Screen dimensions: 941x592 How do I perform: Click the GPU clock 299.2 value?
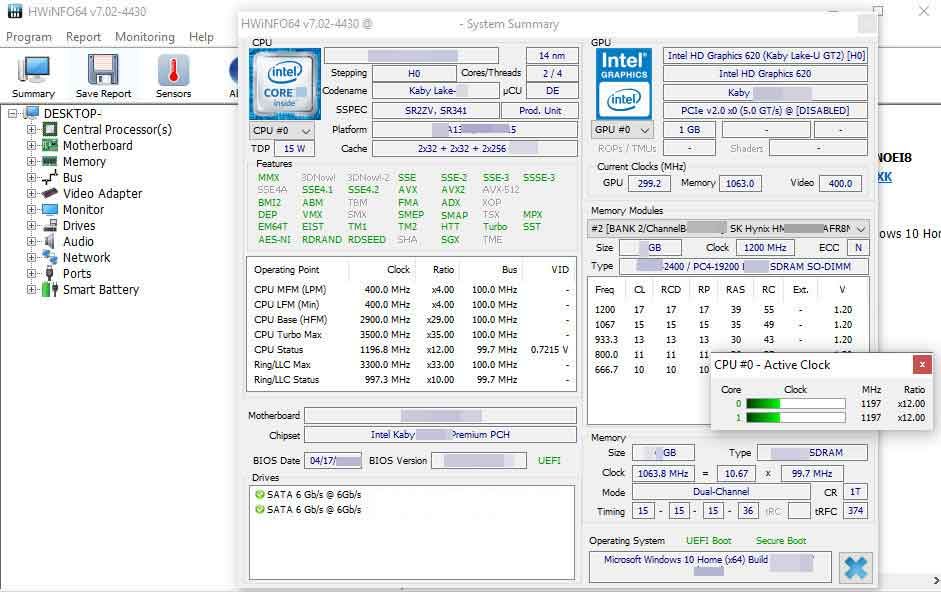(649, 183)
